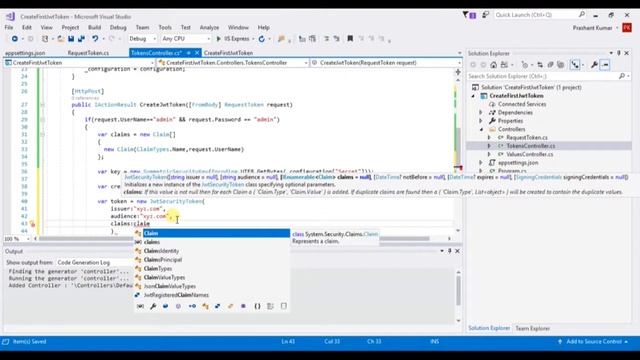The height and width of the screenshot is (360, 640).
Task: Open the Tools menu
Action: point(165,27)
